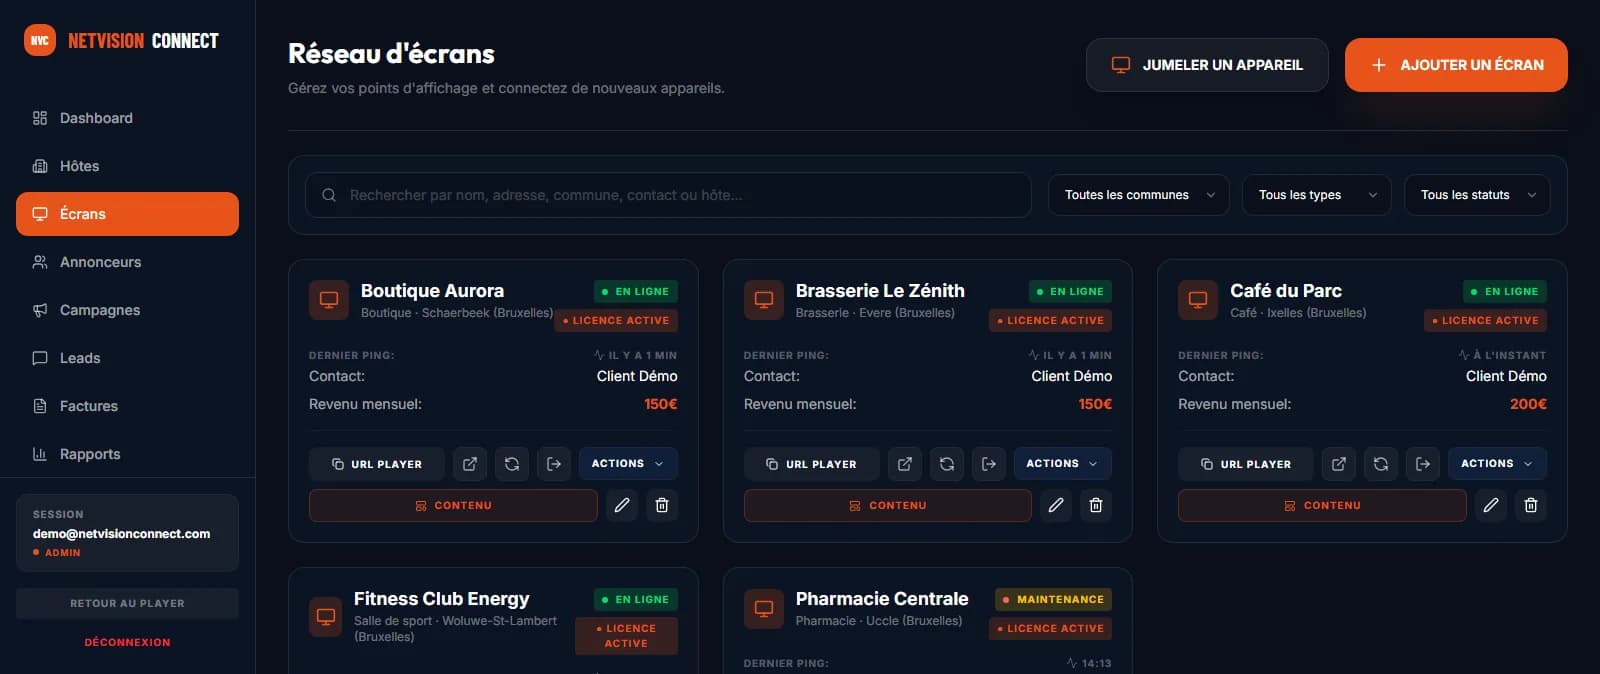The width and height of the screenshot is (1600, 674).
Task: Open Tous les statuts filter dropdown
Action: (x=1477, y=195)
